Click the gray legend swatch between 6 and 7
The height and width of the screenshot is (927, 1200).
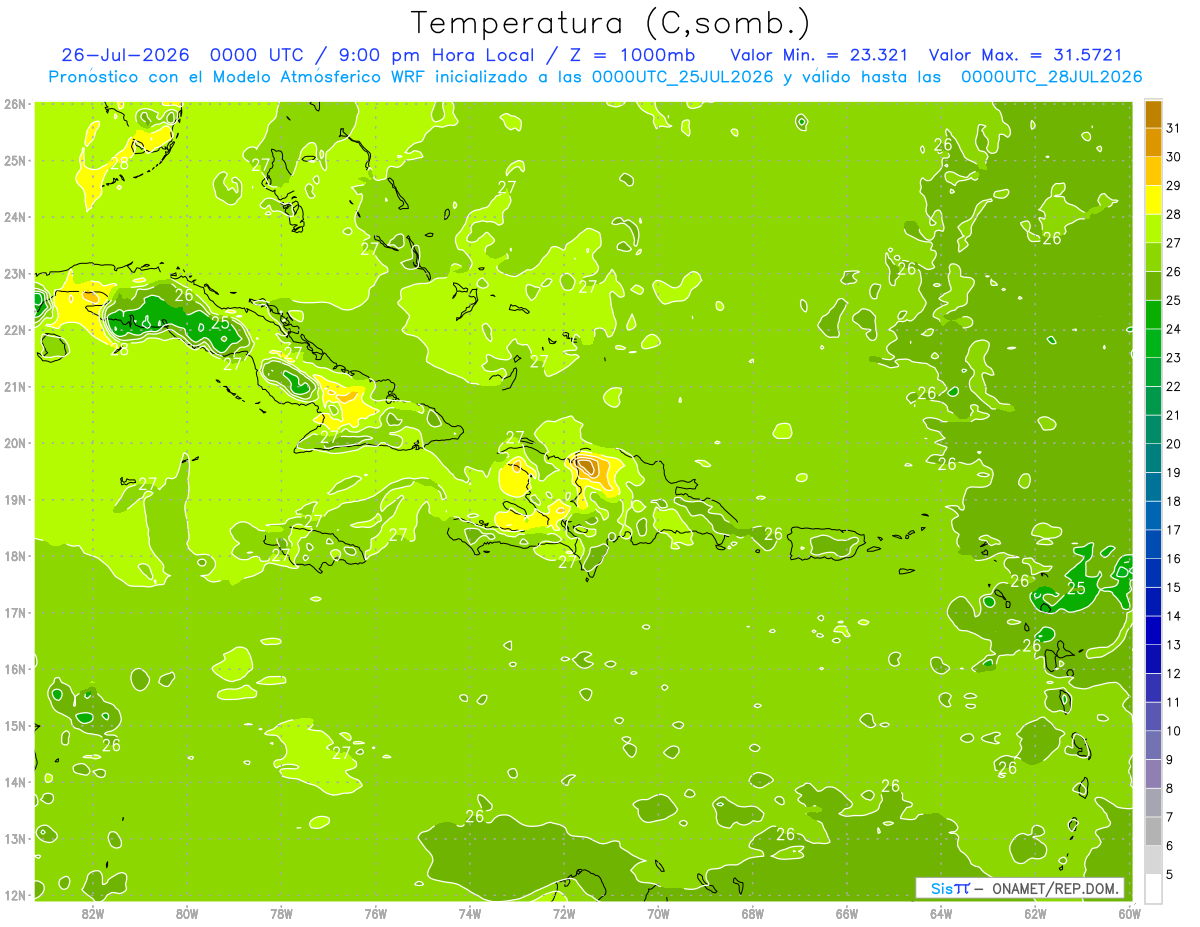click(1153, 831)
